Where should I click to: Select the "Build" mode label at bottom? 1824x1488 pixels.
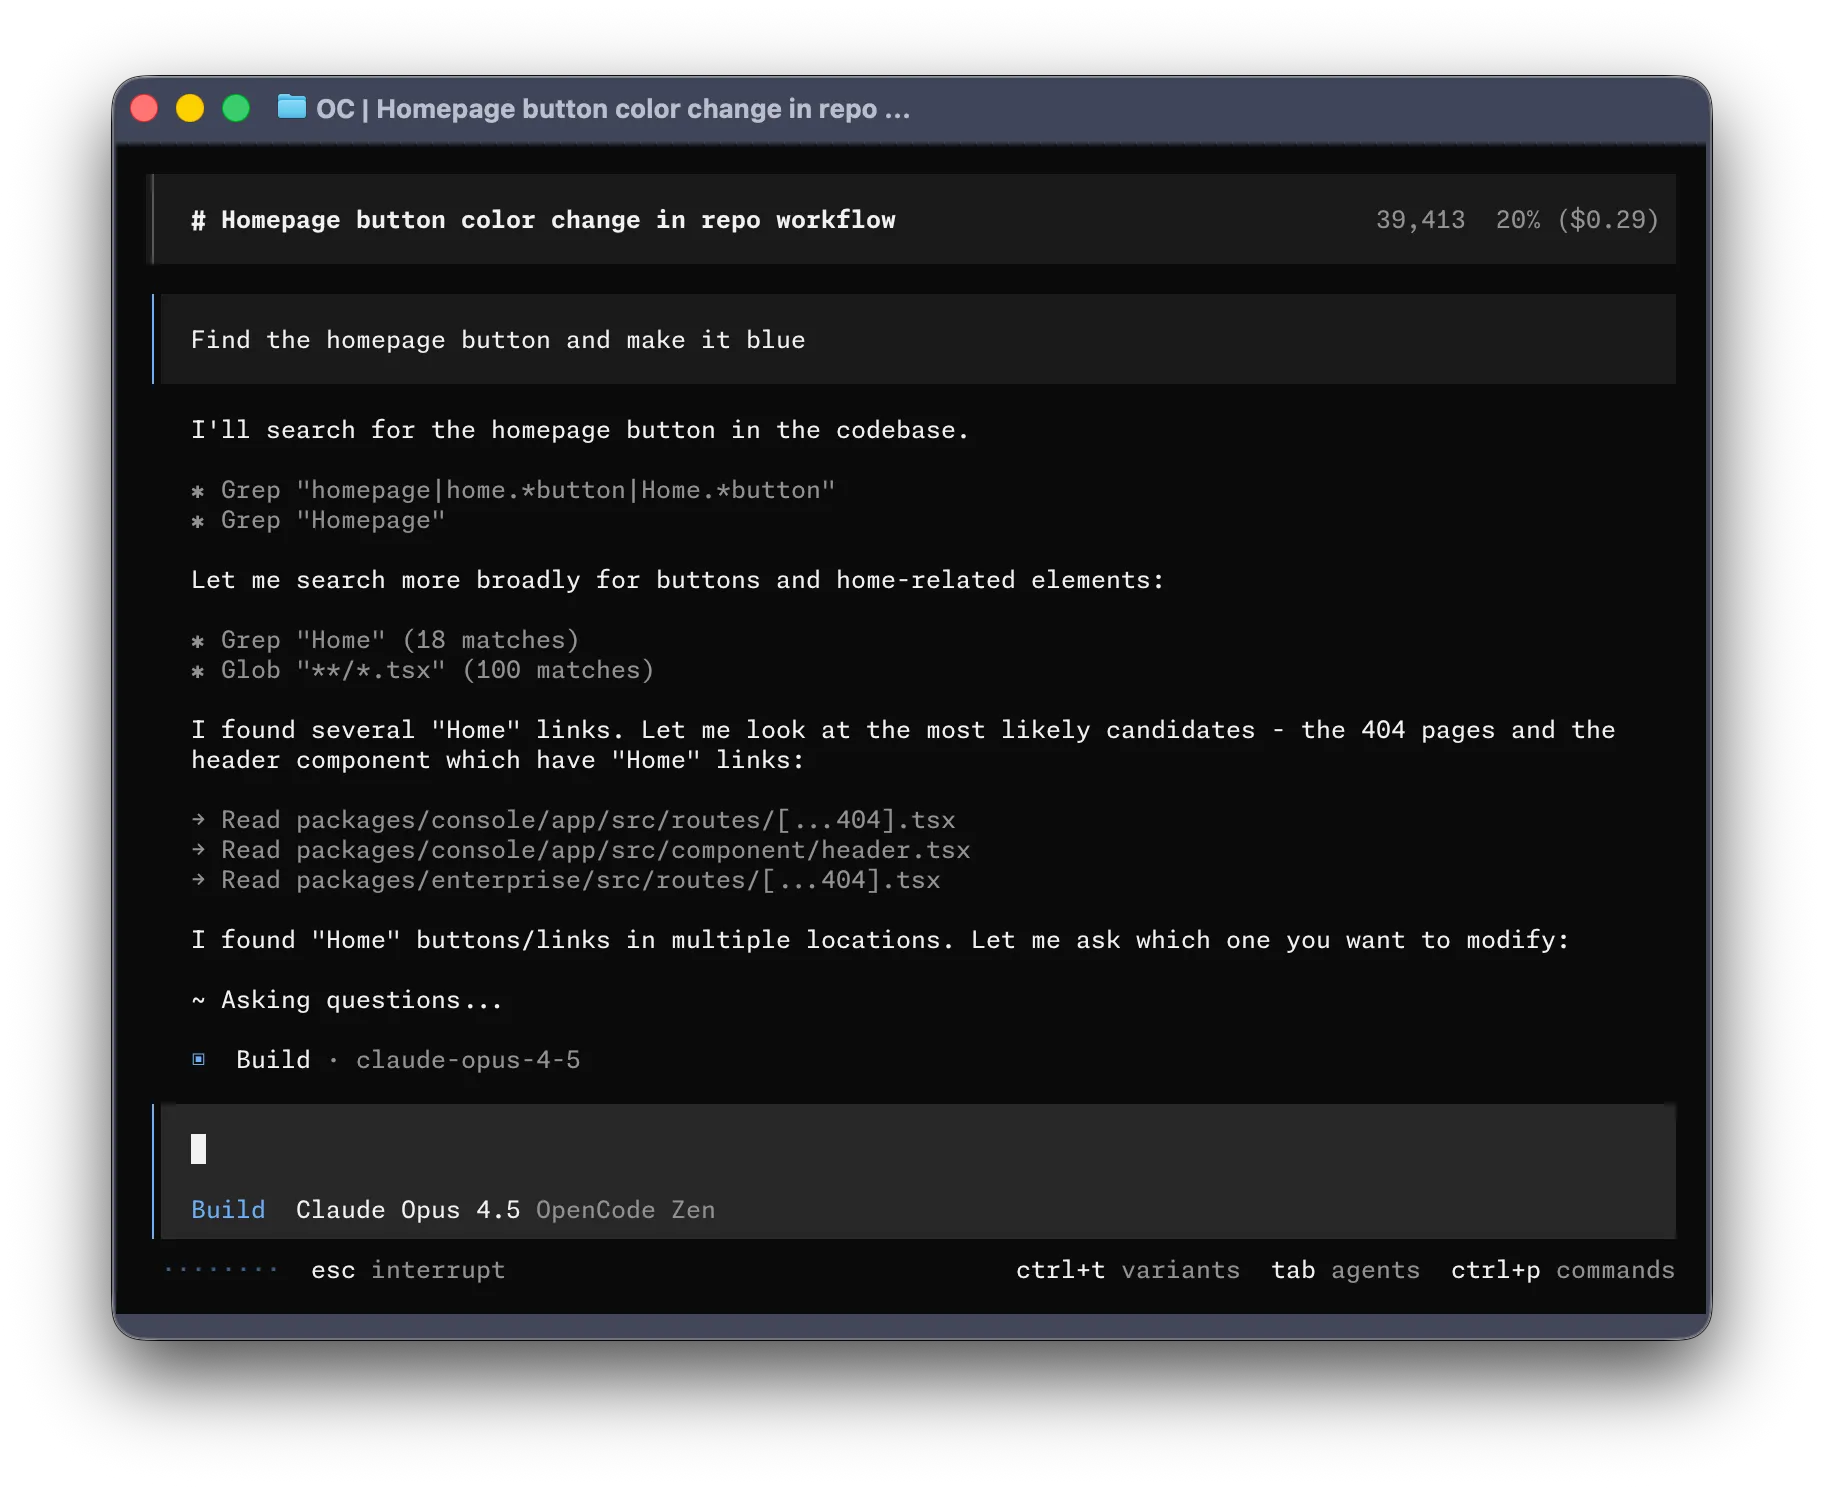228,1209
